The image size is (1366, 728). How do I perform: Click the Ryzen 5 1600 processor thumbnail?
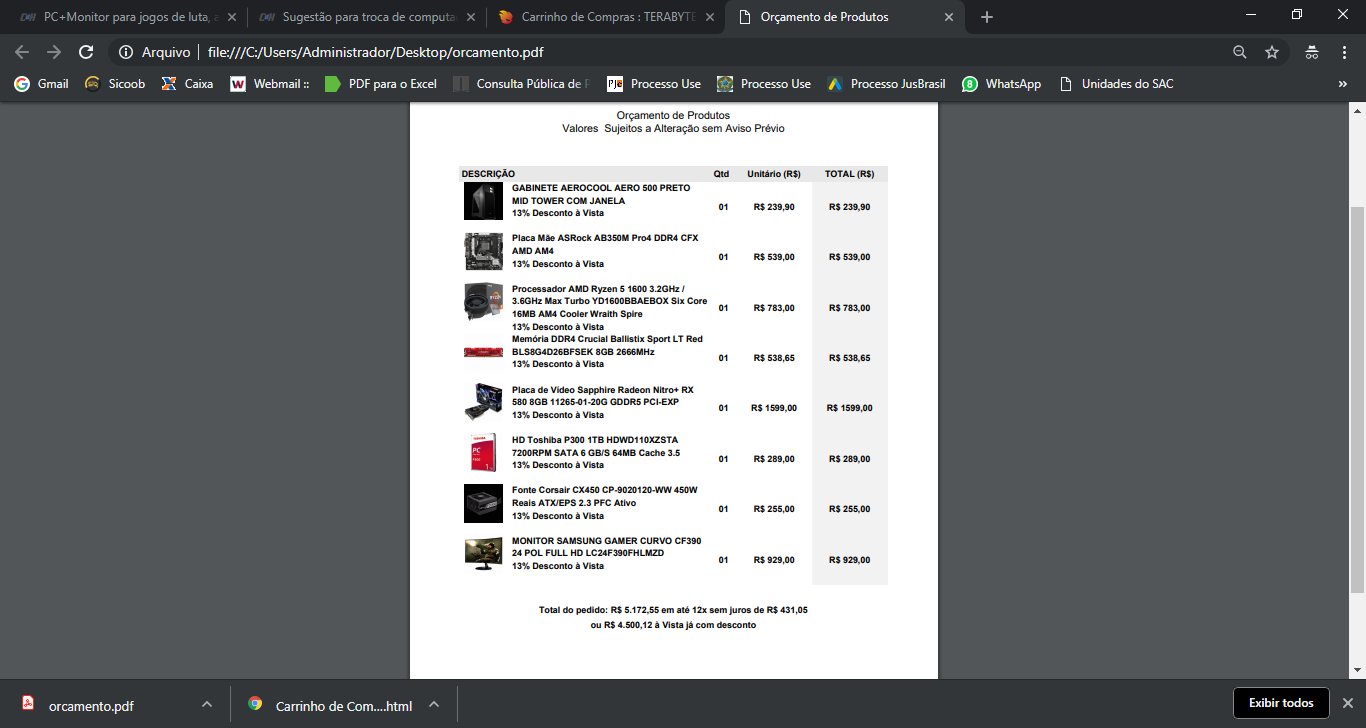(x=483, y=302)
